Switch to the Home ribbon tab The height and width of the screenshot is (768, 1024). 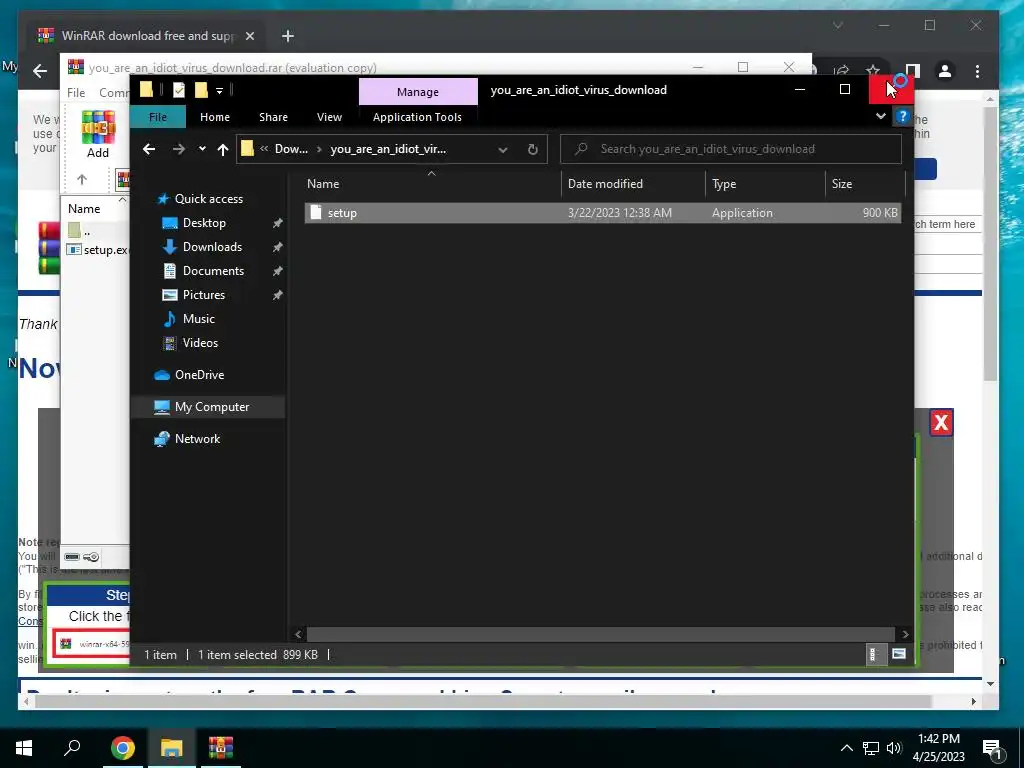coord(215,117)
